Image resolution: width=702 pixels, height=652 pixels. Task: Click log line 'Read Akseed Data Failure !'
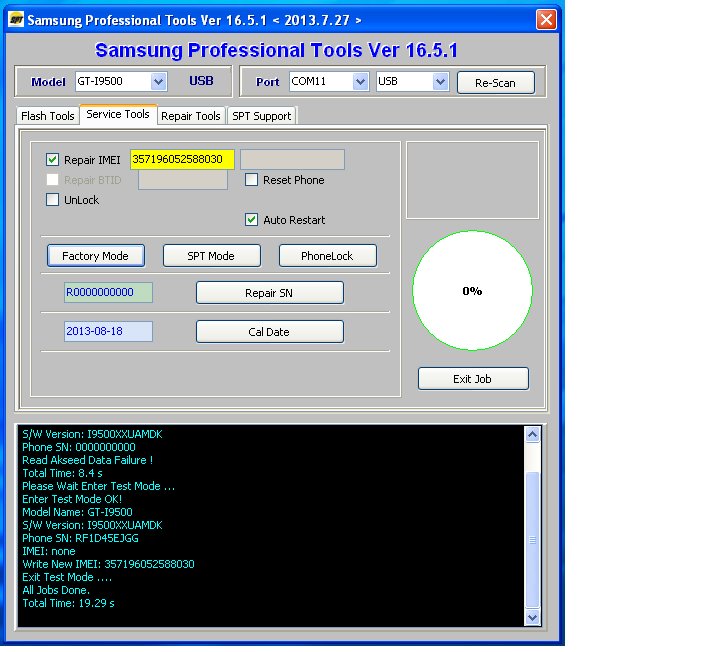pyautogui.click(x=88, y=460)
